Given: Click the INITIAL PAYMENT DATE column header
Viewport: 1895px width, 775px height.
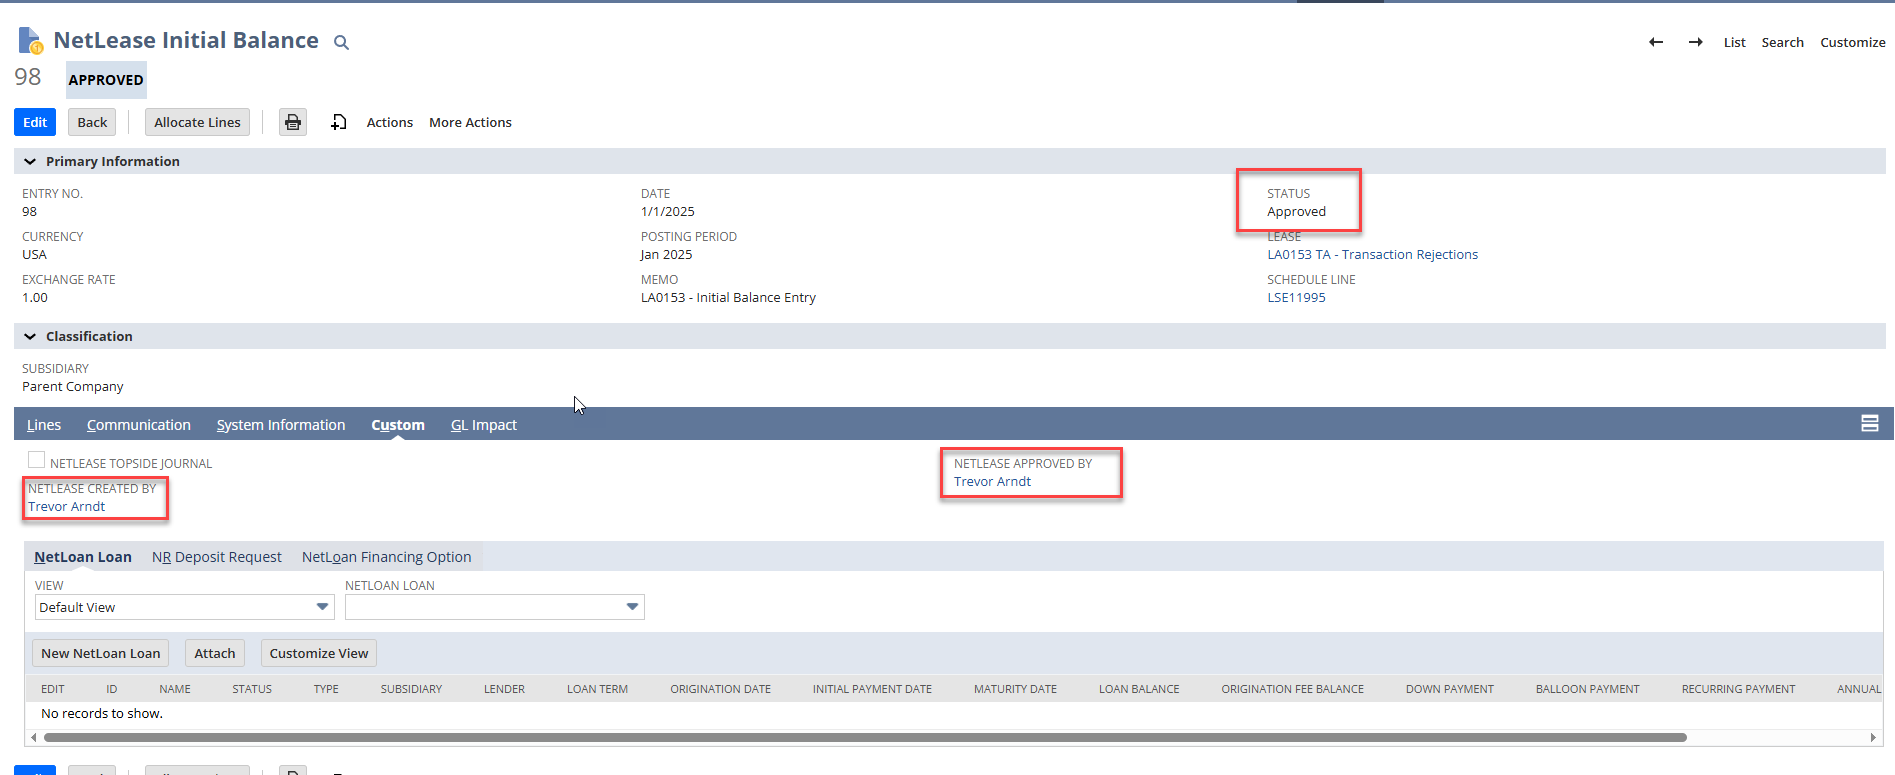Looking at the screenshot, I should (872, 689).
